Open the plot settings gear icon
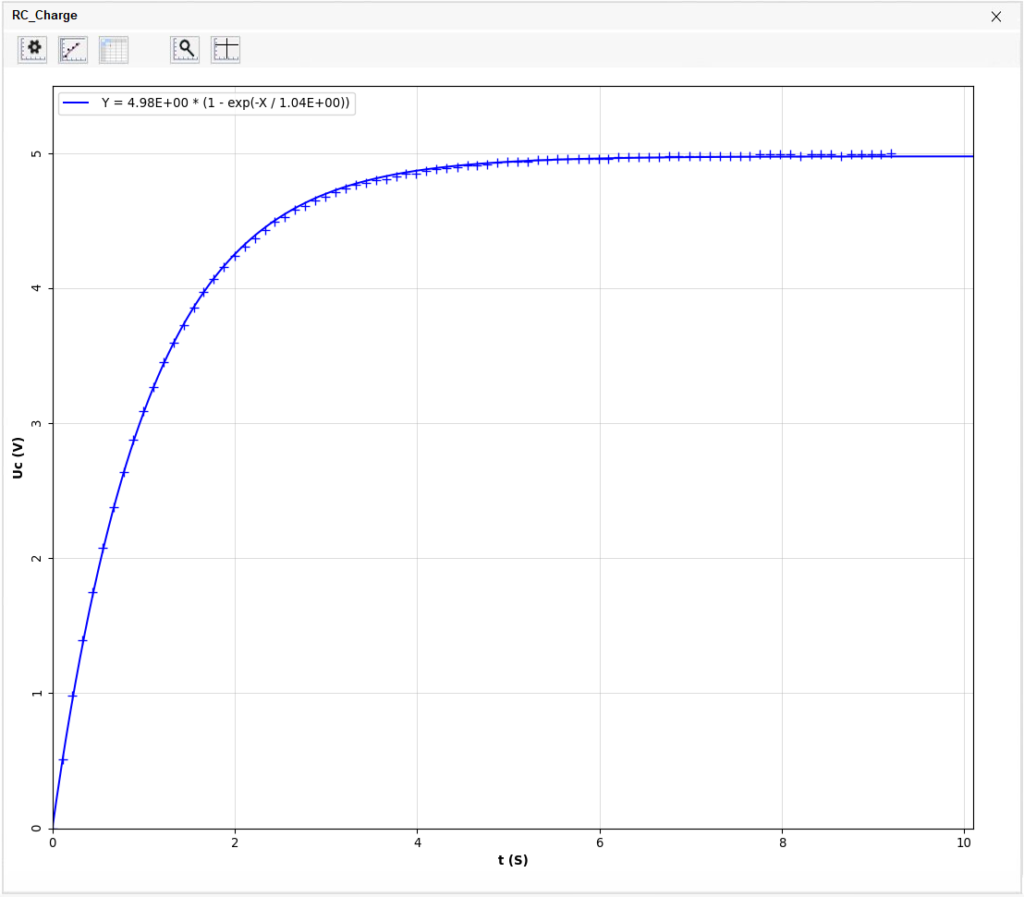Image resolution: width=1024 pixels, height=897 pixels. point(33,49)
